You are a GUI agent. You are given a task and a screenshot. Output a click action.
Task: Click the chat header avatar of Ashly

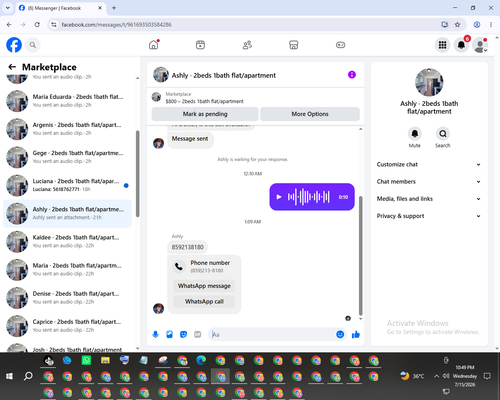coord(161,75)
